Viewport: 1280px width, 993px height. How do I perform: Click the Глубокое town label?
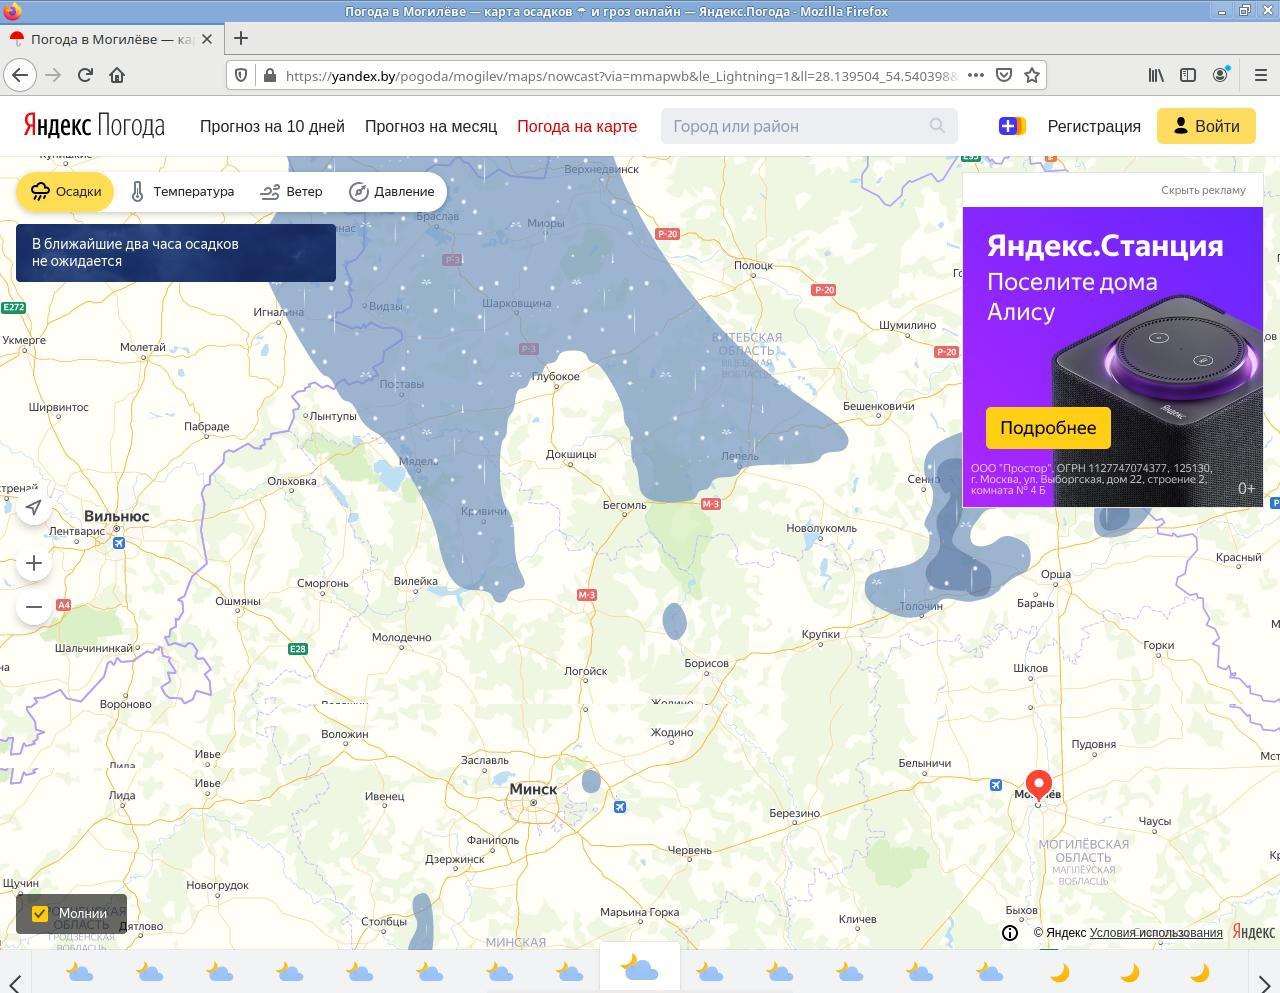[x=556, y=376]
